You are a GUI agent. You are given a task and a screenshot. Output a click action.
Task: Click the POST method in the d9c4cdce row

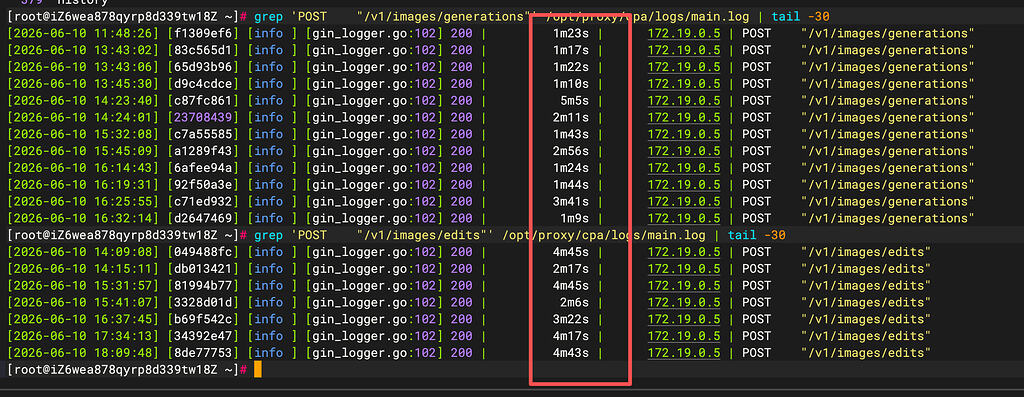coord(756,84)
